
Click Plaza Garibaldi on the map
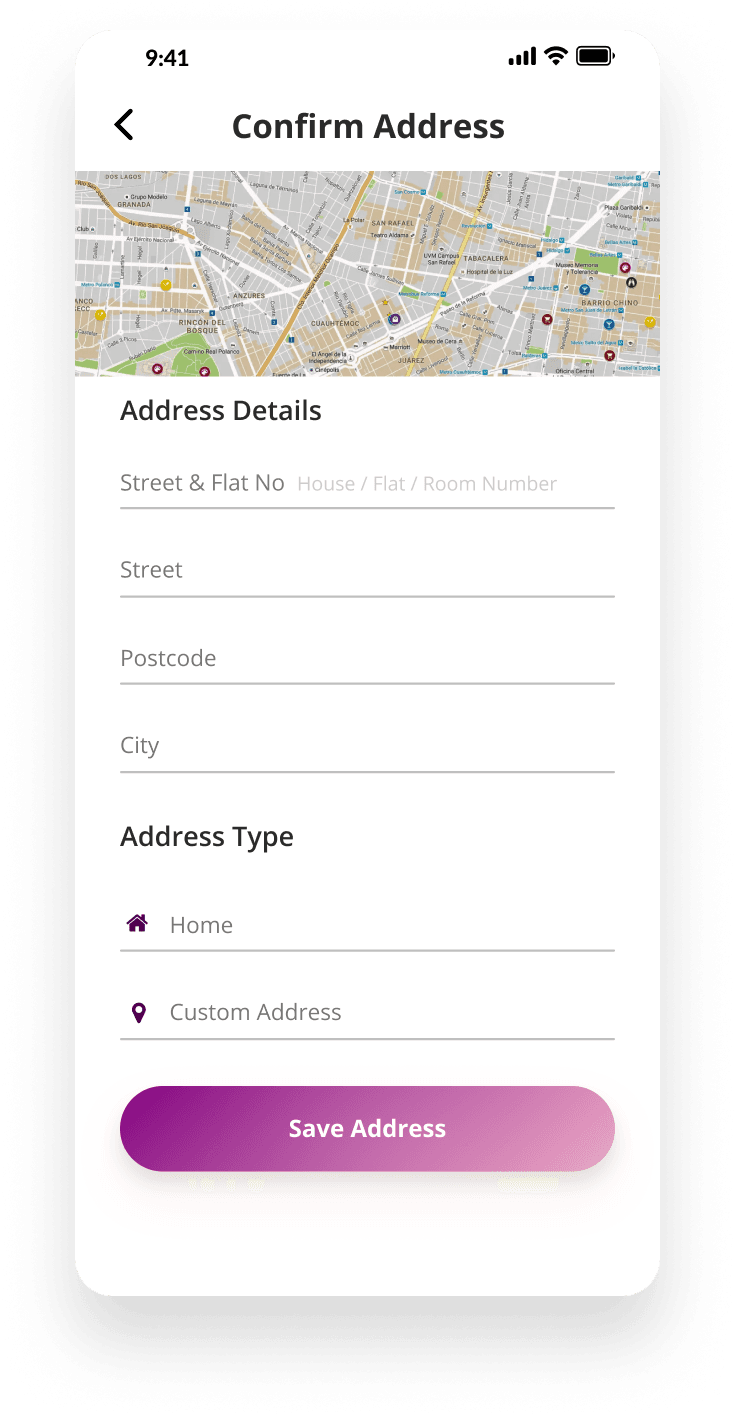(625, 207)
